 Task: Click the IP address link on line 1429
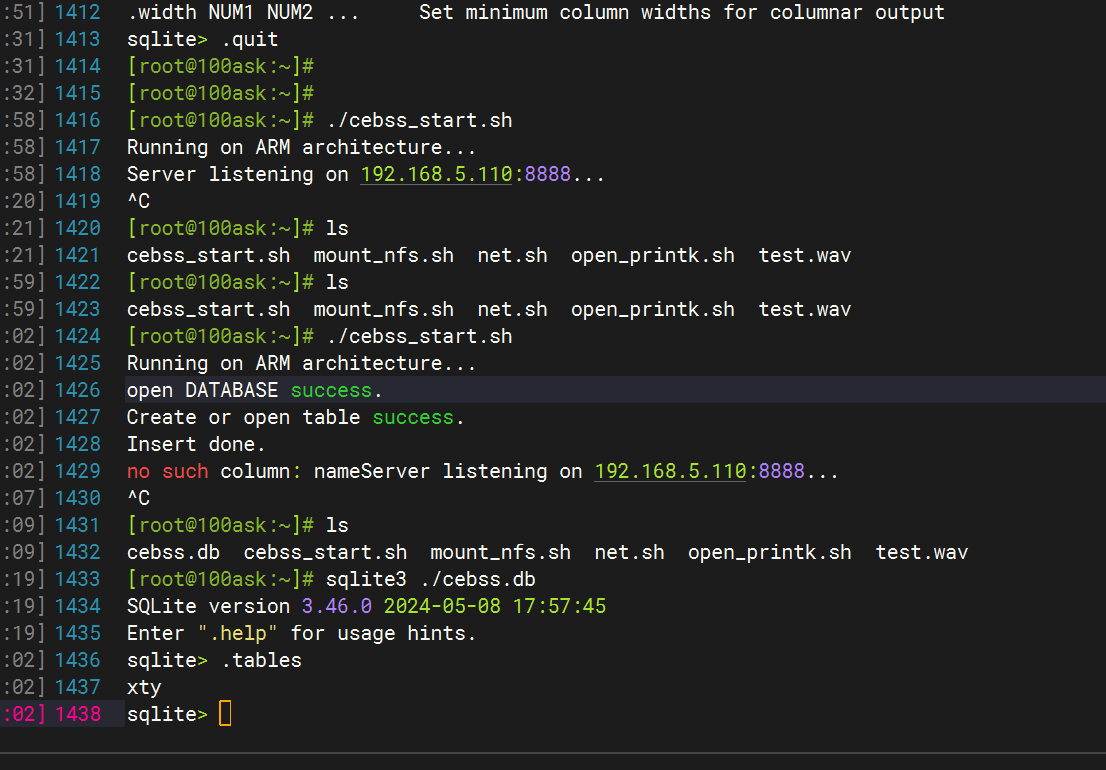660,471
